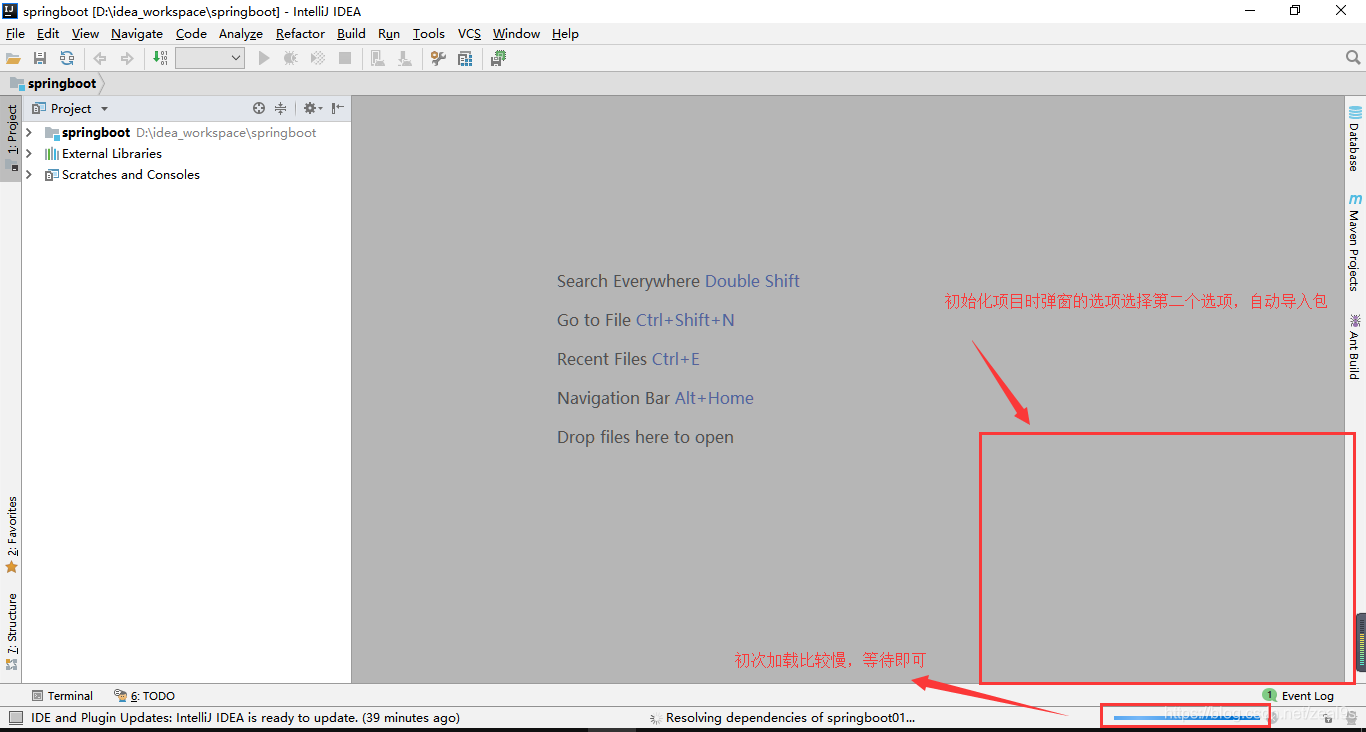
Task: Open the Maven Projects tool window tab
Action: click(x=1355, y=241)
